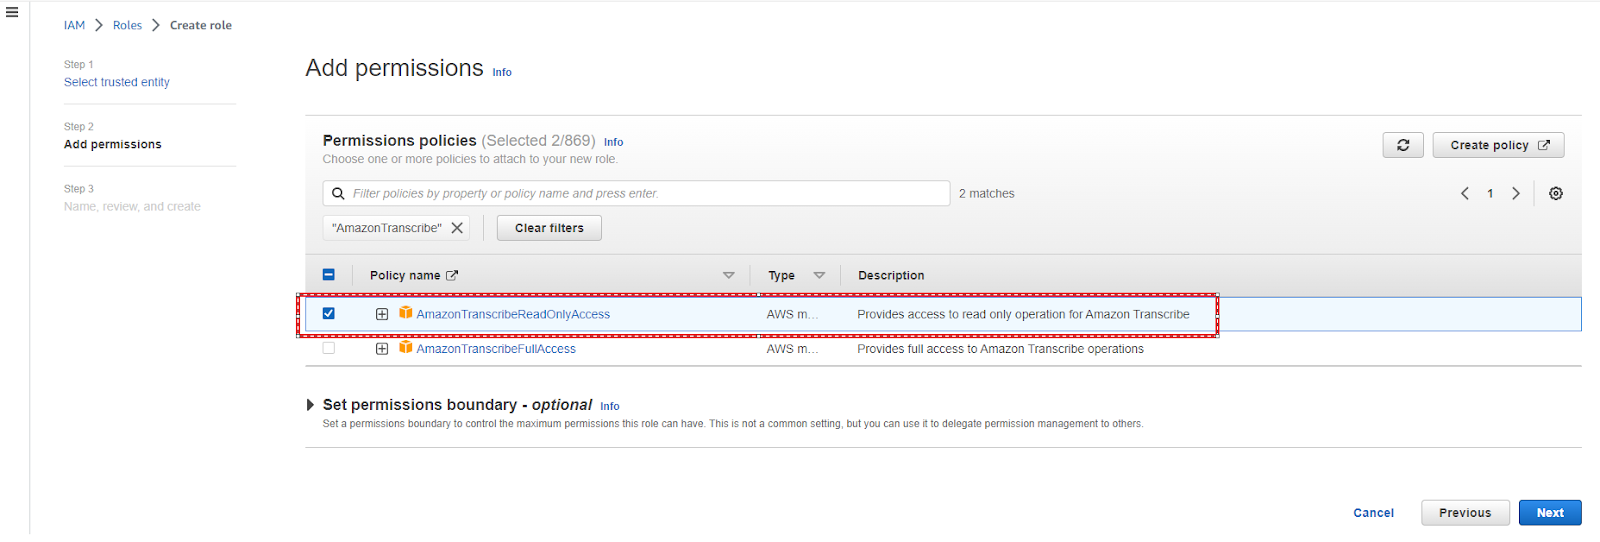Viewport: 1600px width, 542px height.
Task: Go to Roles in breadcrumb
Action: point(127,25)
